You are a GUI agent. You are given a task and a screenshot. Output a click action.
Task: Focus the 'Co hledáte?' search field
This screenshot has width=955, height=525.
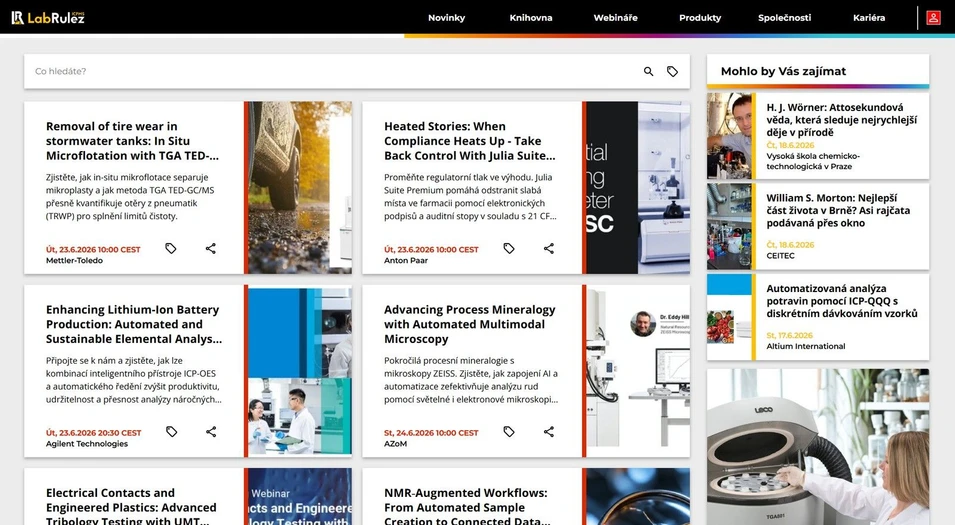(332, 71)
